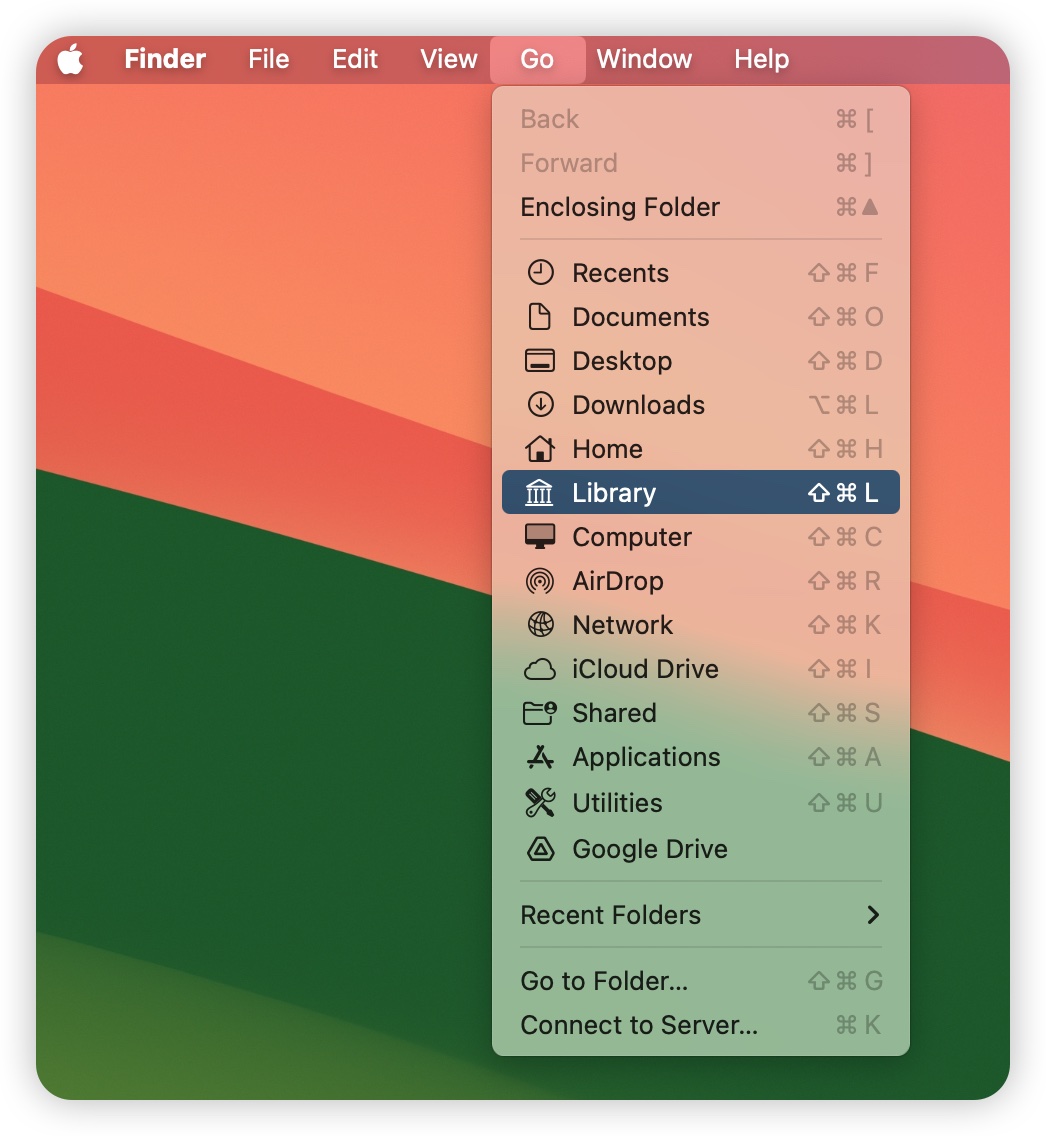This screenshot has width=1046, height=1136.
Task: Click the Utilities tools icon
Action: pos(540,803)
